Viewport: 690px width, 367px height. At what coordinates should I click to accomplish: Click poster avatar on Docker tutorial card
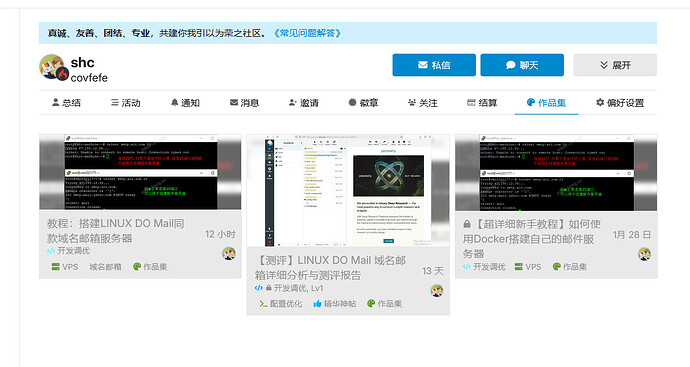click(644, 254)
